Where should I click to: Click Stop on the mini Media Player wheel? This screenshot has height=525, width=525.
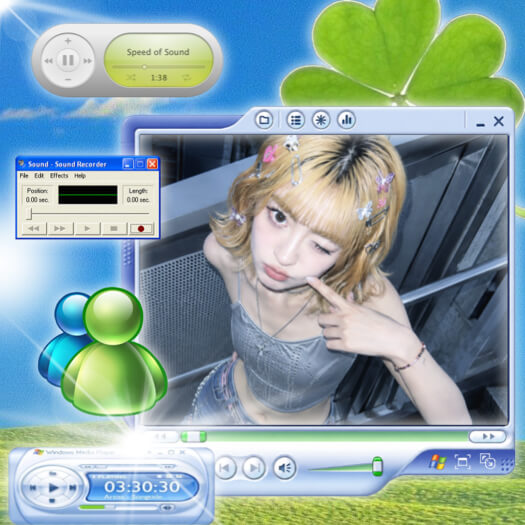53,501
